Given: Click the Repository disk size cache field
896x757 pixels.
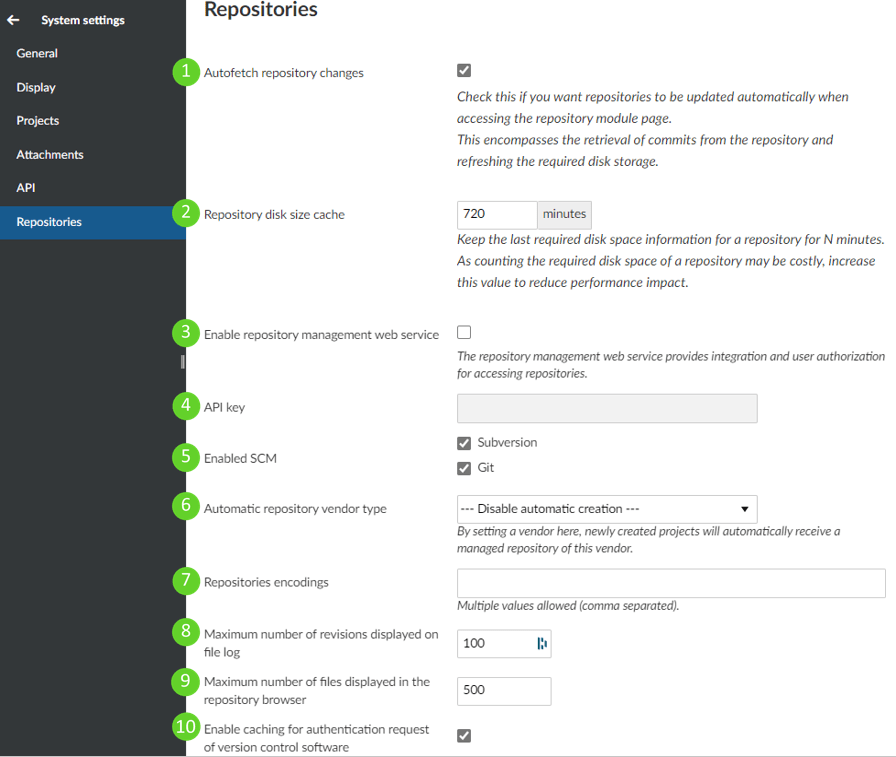Looking at the screenshot, I should [497, 215].
